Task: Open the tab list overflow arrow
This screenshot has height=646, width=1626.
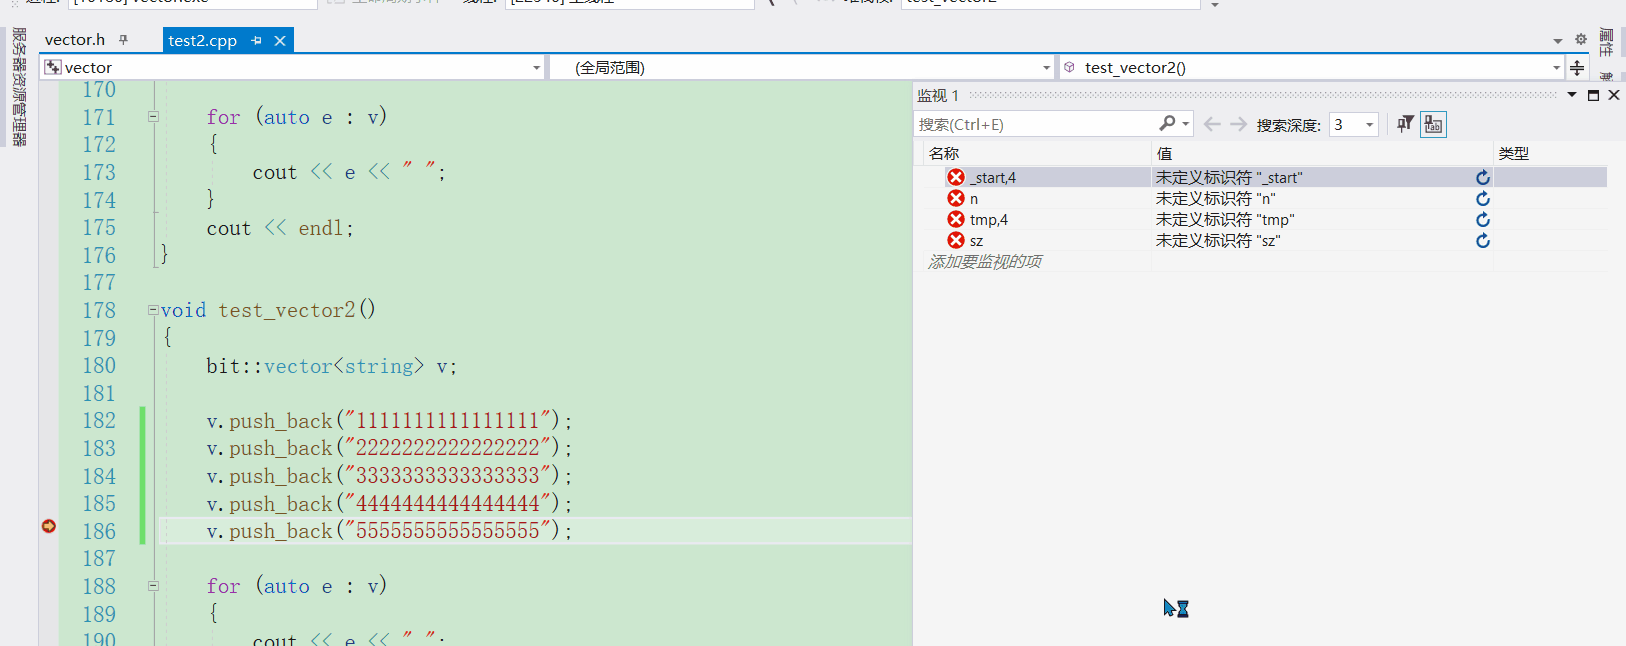Action: 1558,40
